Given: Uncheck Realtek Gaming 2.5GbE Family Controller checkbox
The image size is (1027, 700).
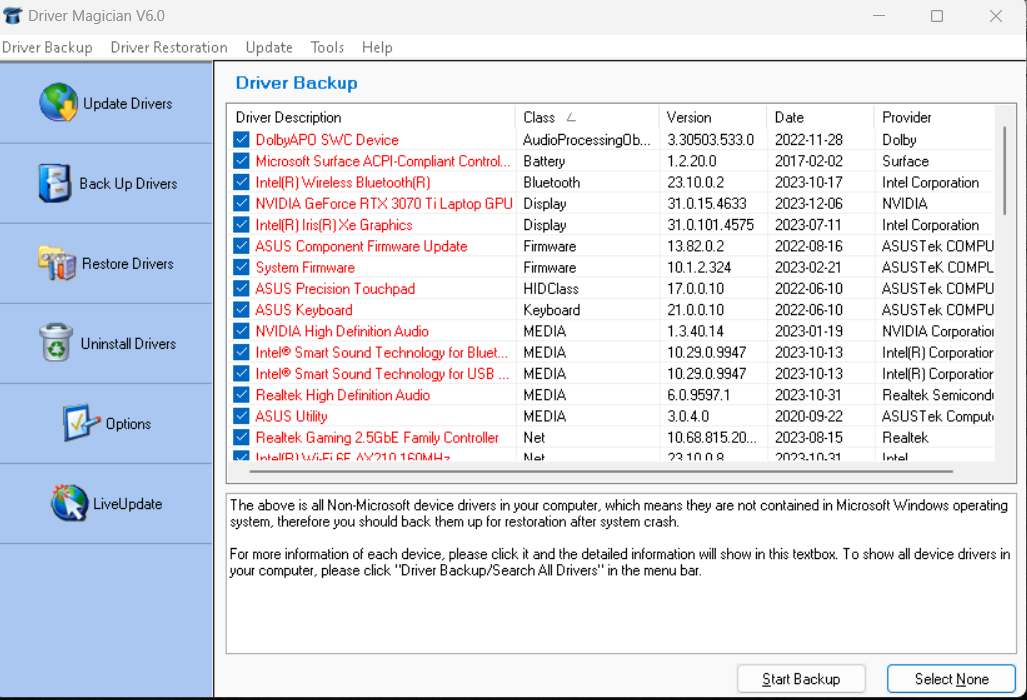Looking at the screenshot, I should 242,437.
